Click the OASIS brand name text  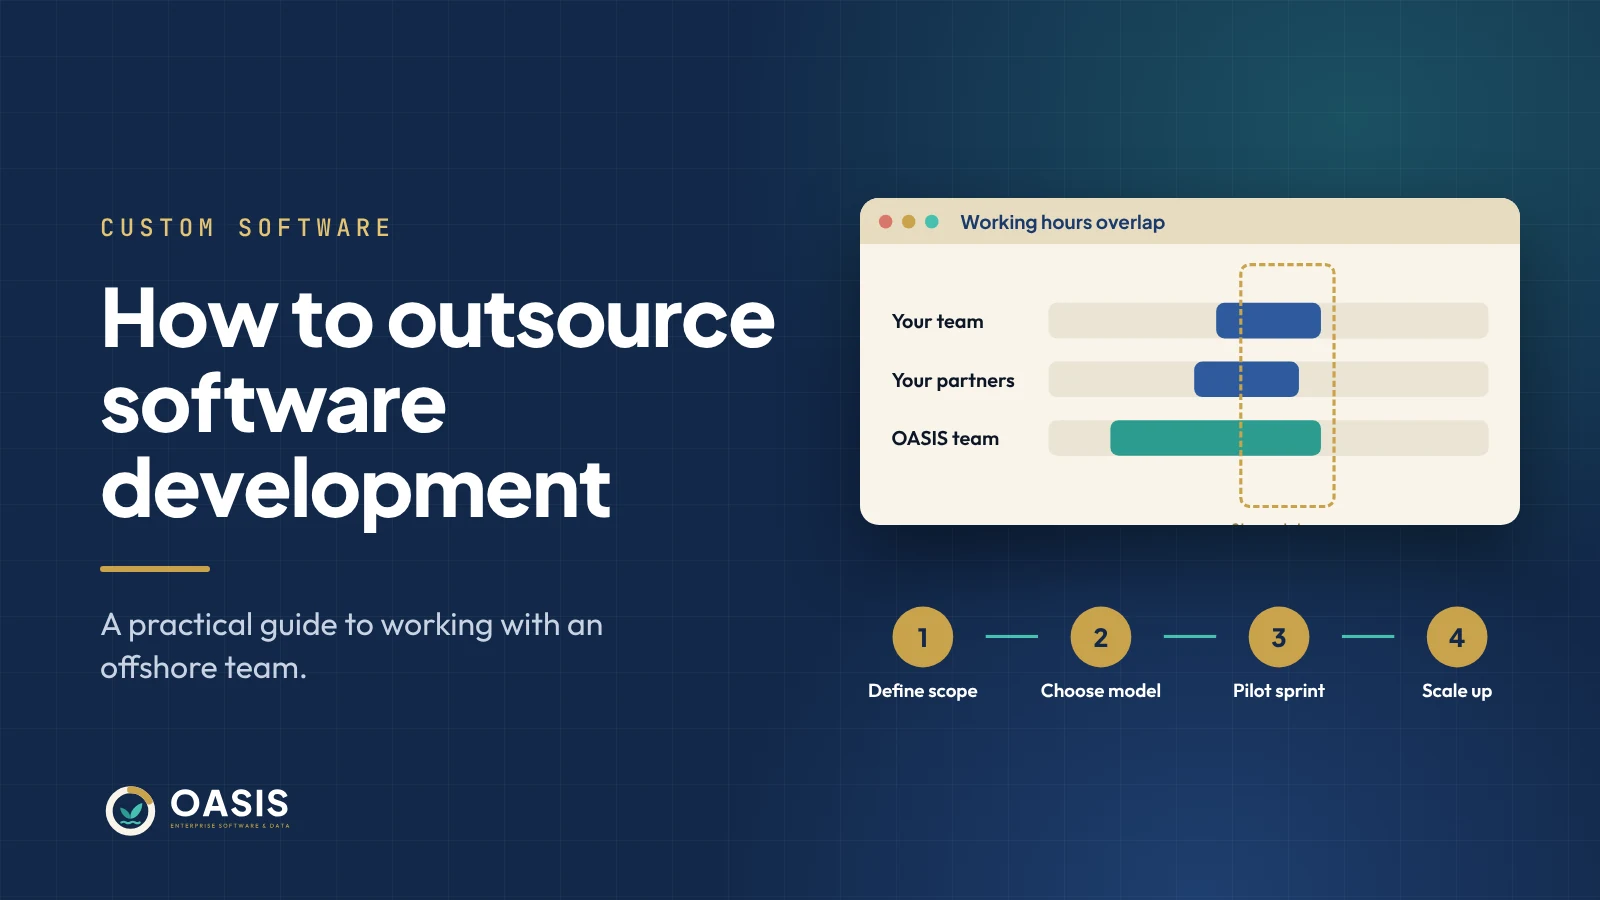click(230, 804)
